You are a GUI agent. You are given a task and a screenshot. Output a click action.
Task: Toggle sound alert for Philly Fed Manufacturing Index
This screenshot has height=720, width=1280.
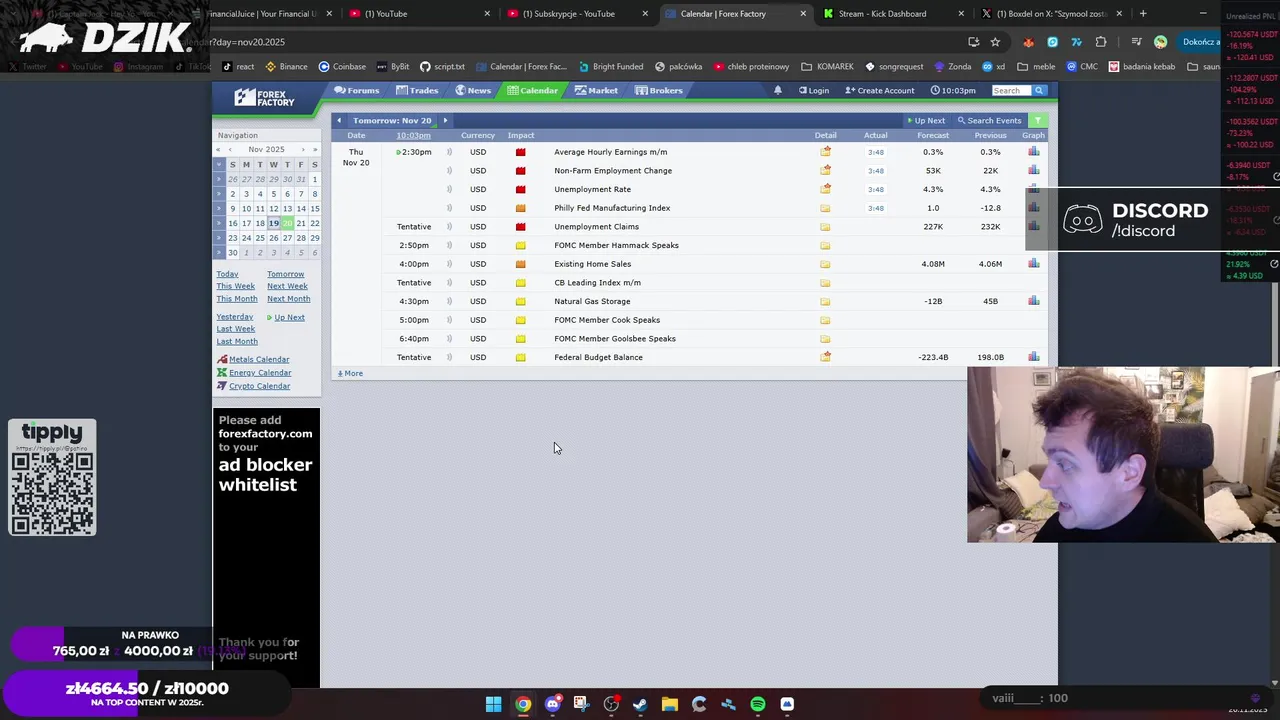[x=449, y=208]
